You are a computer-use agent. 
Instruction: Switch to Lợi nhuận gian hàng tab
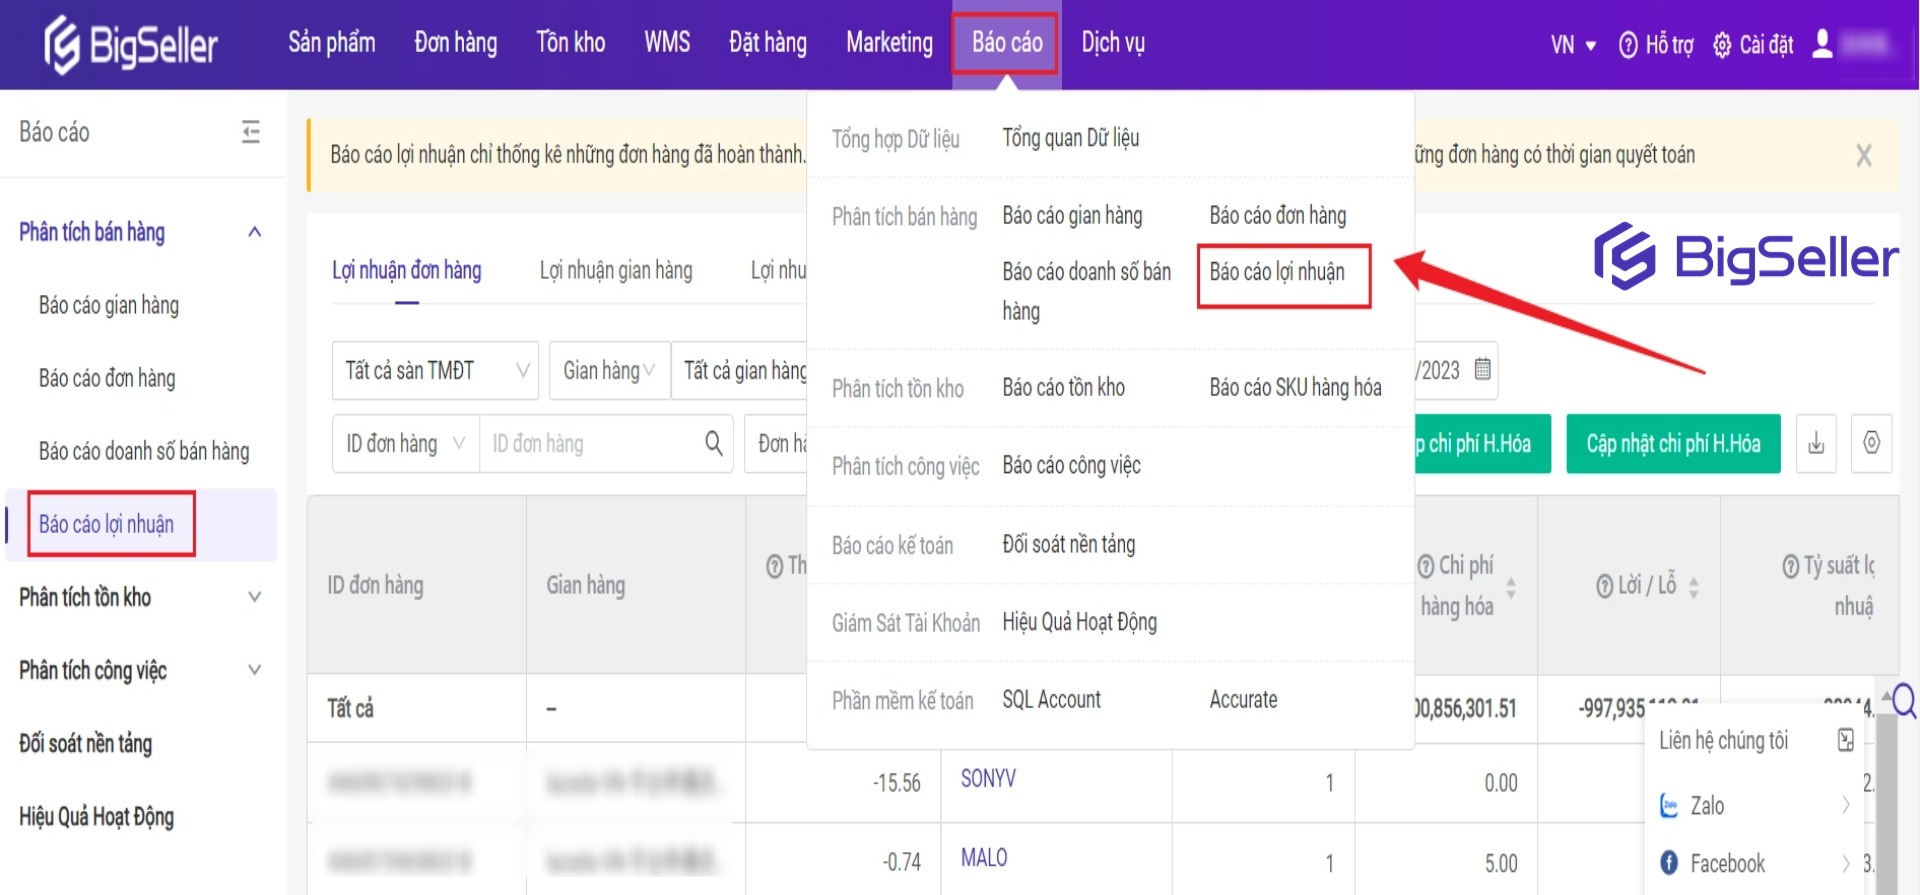[x=615, y=270]
